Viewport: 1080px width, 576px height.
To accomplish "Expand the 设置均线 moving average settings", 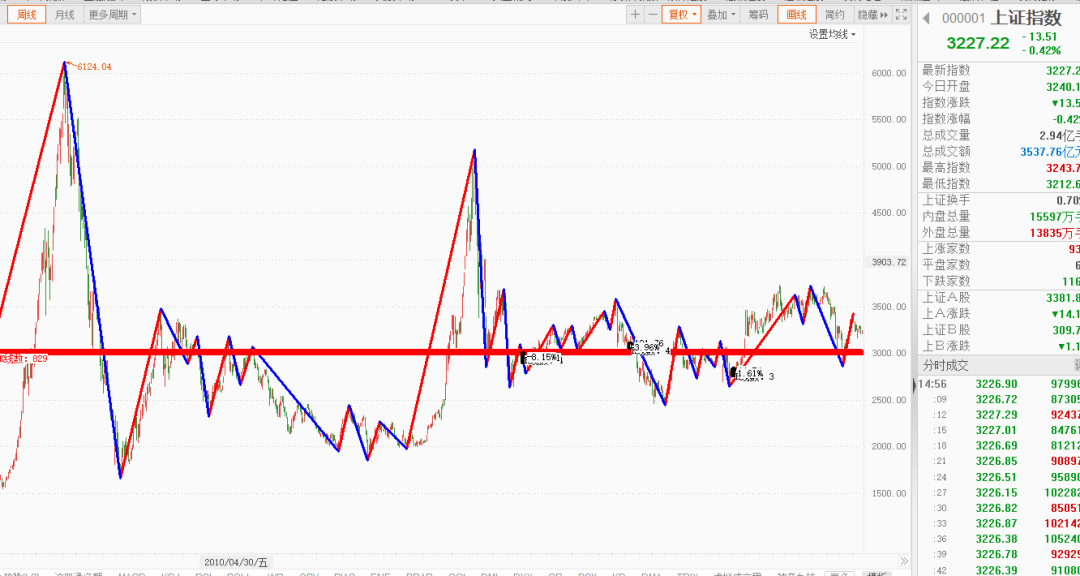I will [832, 34].
